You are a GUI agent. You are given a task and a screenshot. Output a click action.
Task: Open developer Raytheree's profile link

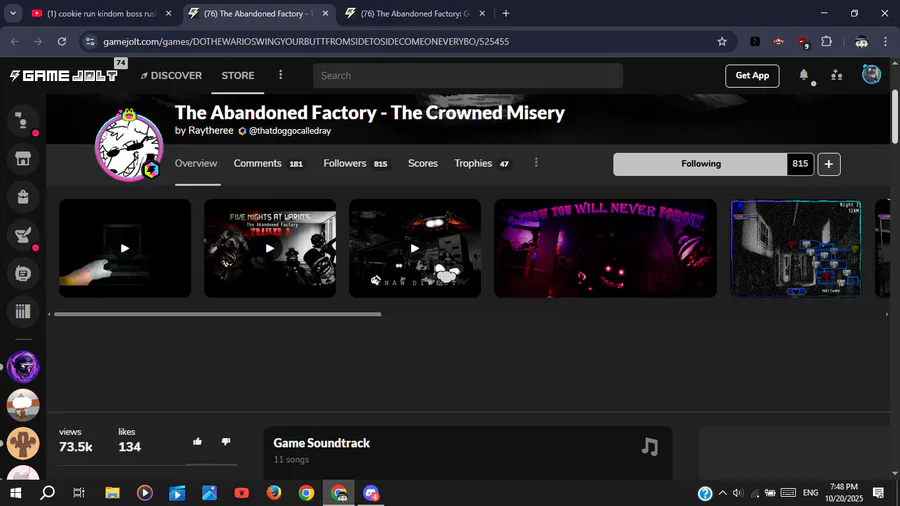[x=211, y=130]
